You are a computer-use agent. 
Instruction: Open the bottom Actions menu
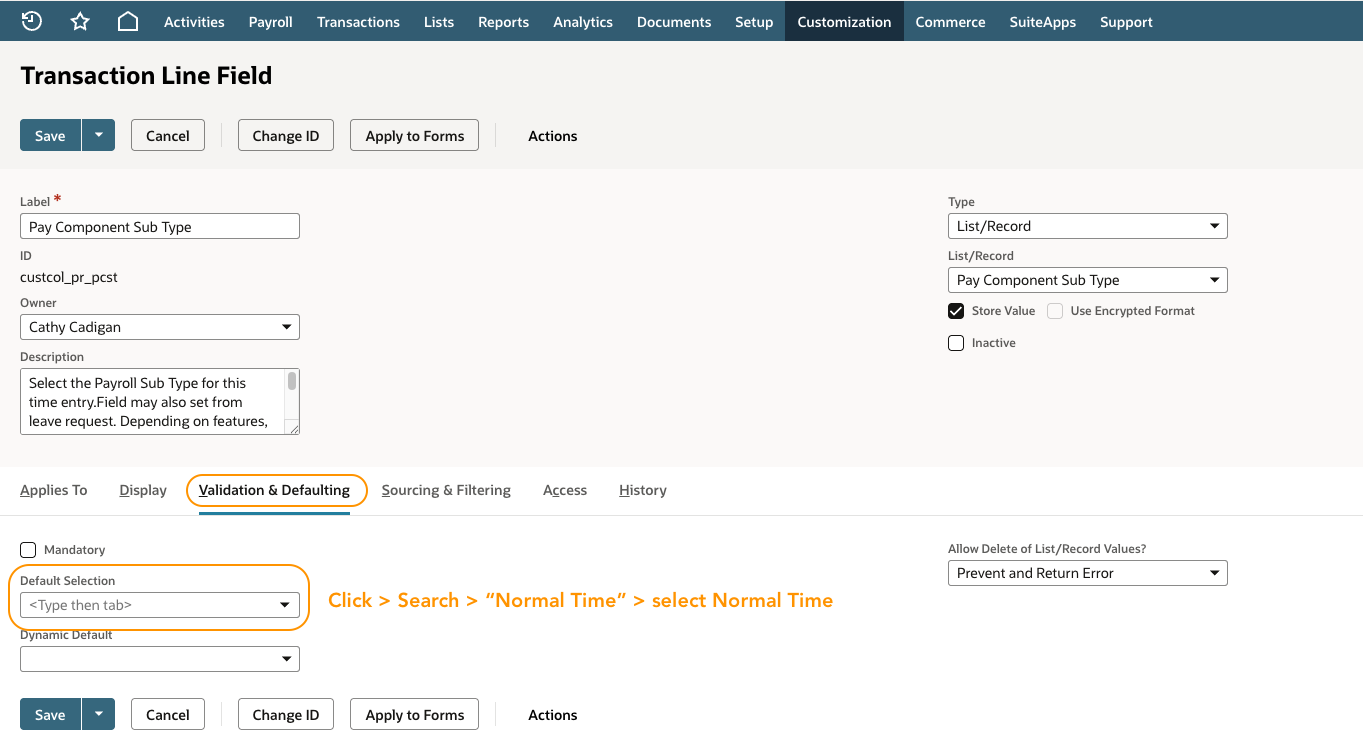pos(553,715)
